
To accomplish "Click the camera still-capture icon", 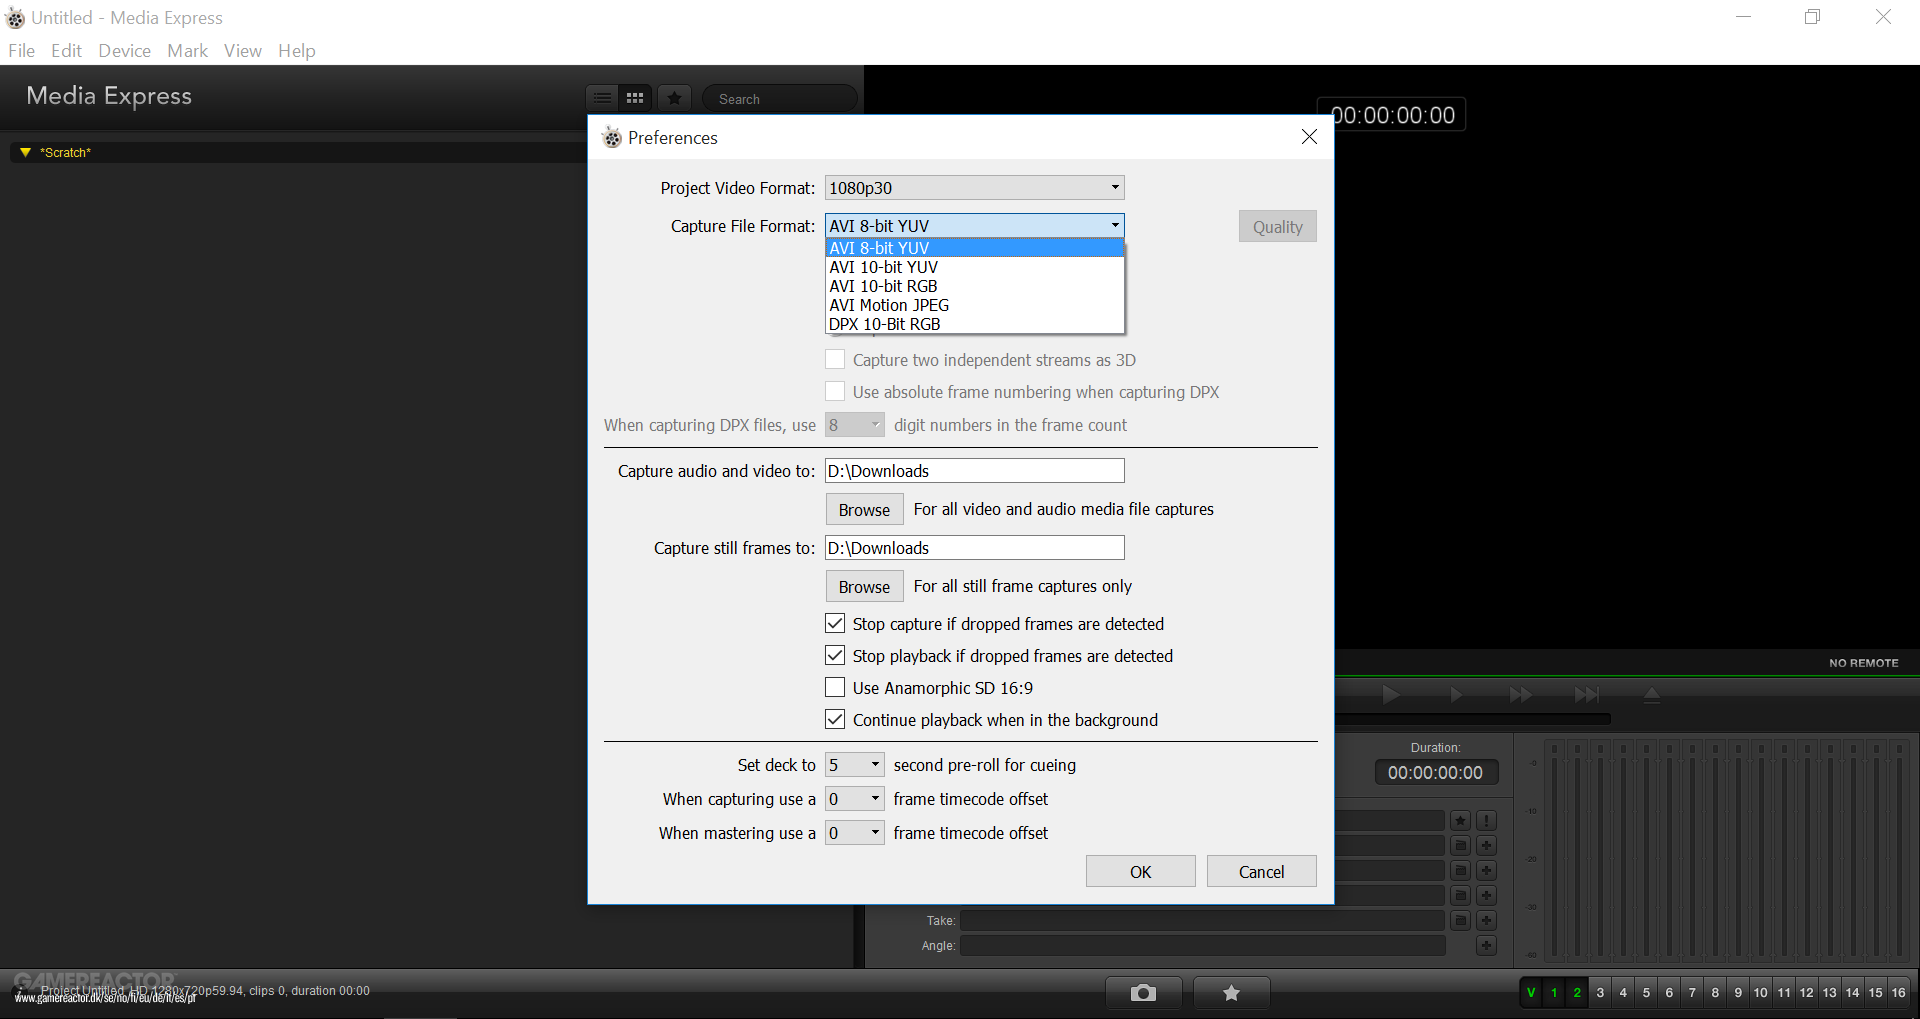I will [x=1143, y=993].
